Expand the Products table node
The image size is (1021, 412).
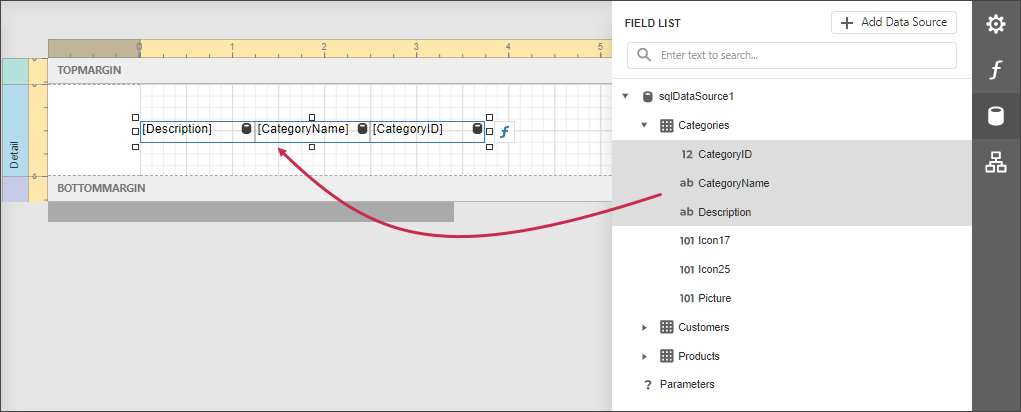pos(644,356)
